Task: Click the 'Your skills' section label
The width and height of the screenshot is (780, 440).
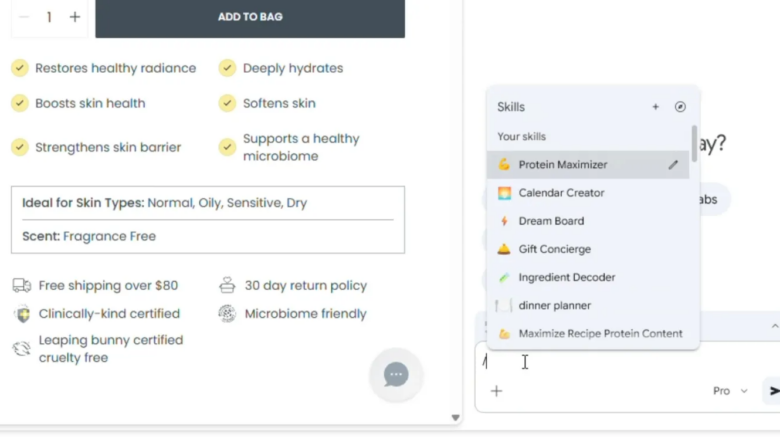Action: point(521,137)
